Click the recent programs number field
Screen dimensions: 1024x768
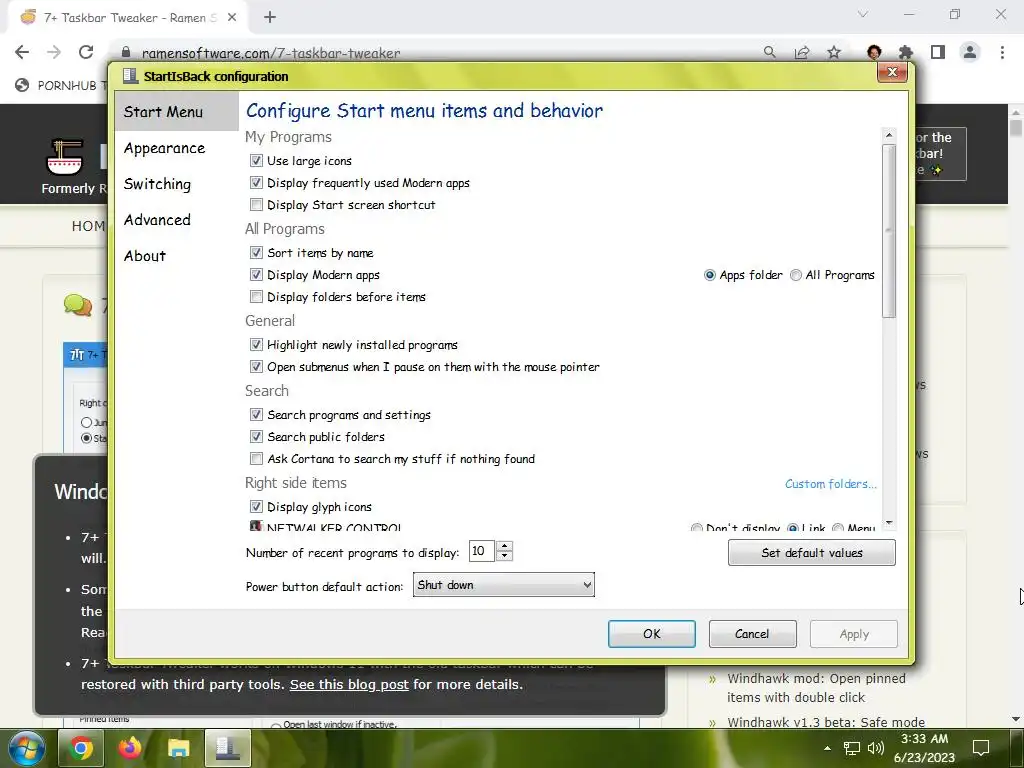[482, 551]
